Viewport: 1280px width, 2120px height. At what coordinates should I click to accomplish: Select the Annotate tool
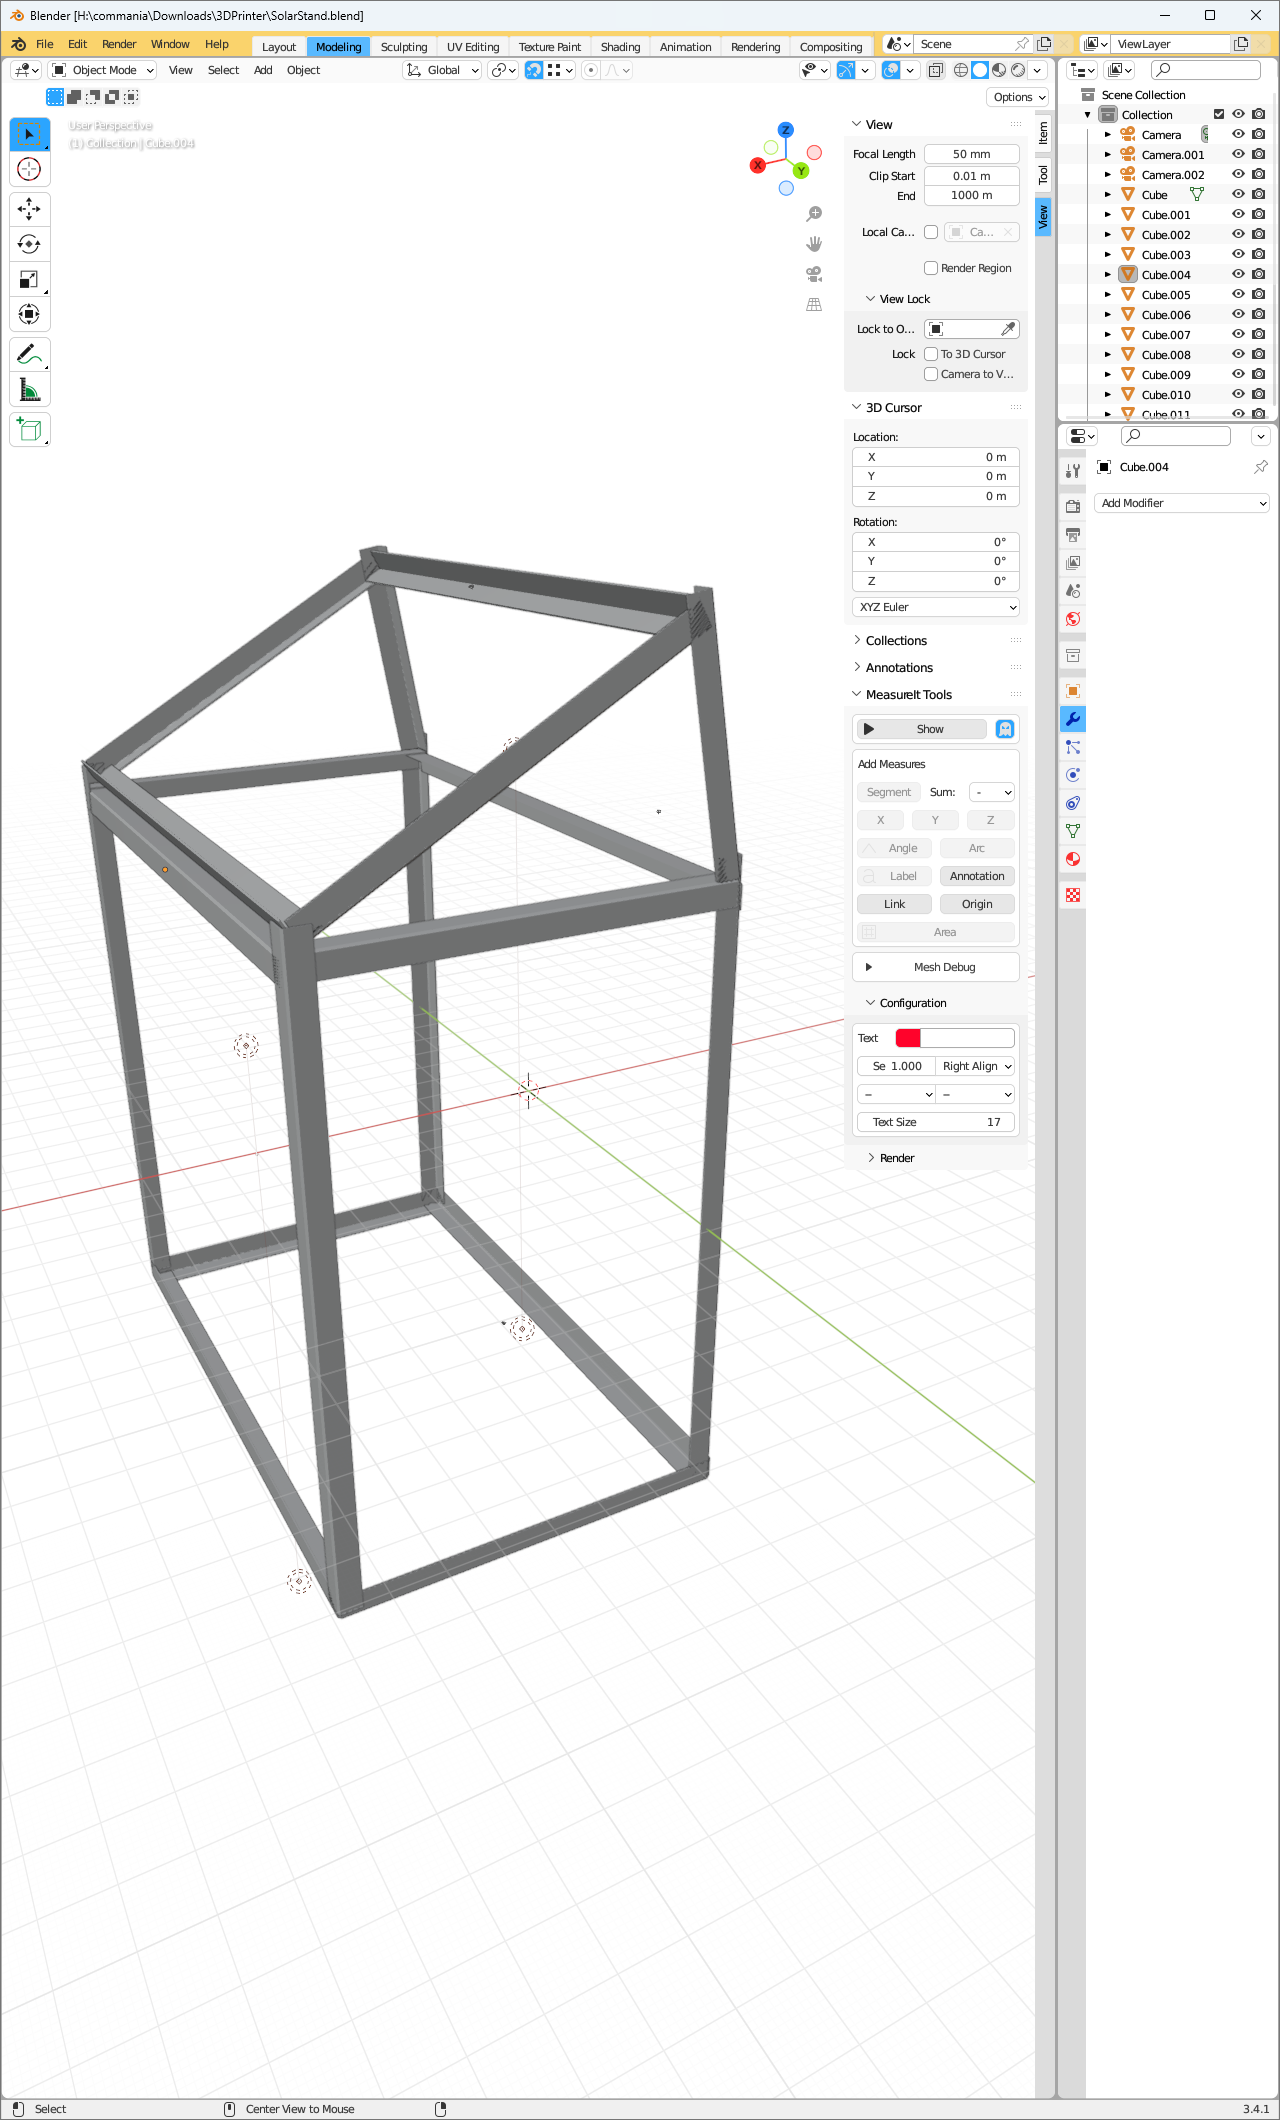[29, 354]
